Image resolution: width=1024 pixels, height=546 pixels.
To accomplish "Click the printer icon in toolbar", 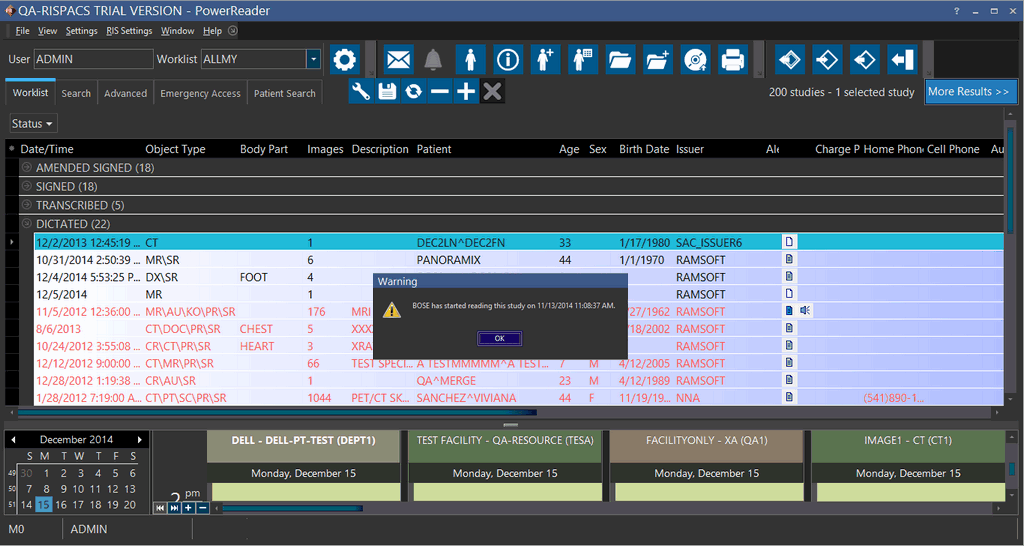I will tap(733, 60).
